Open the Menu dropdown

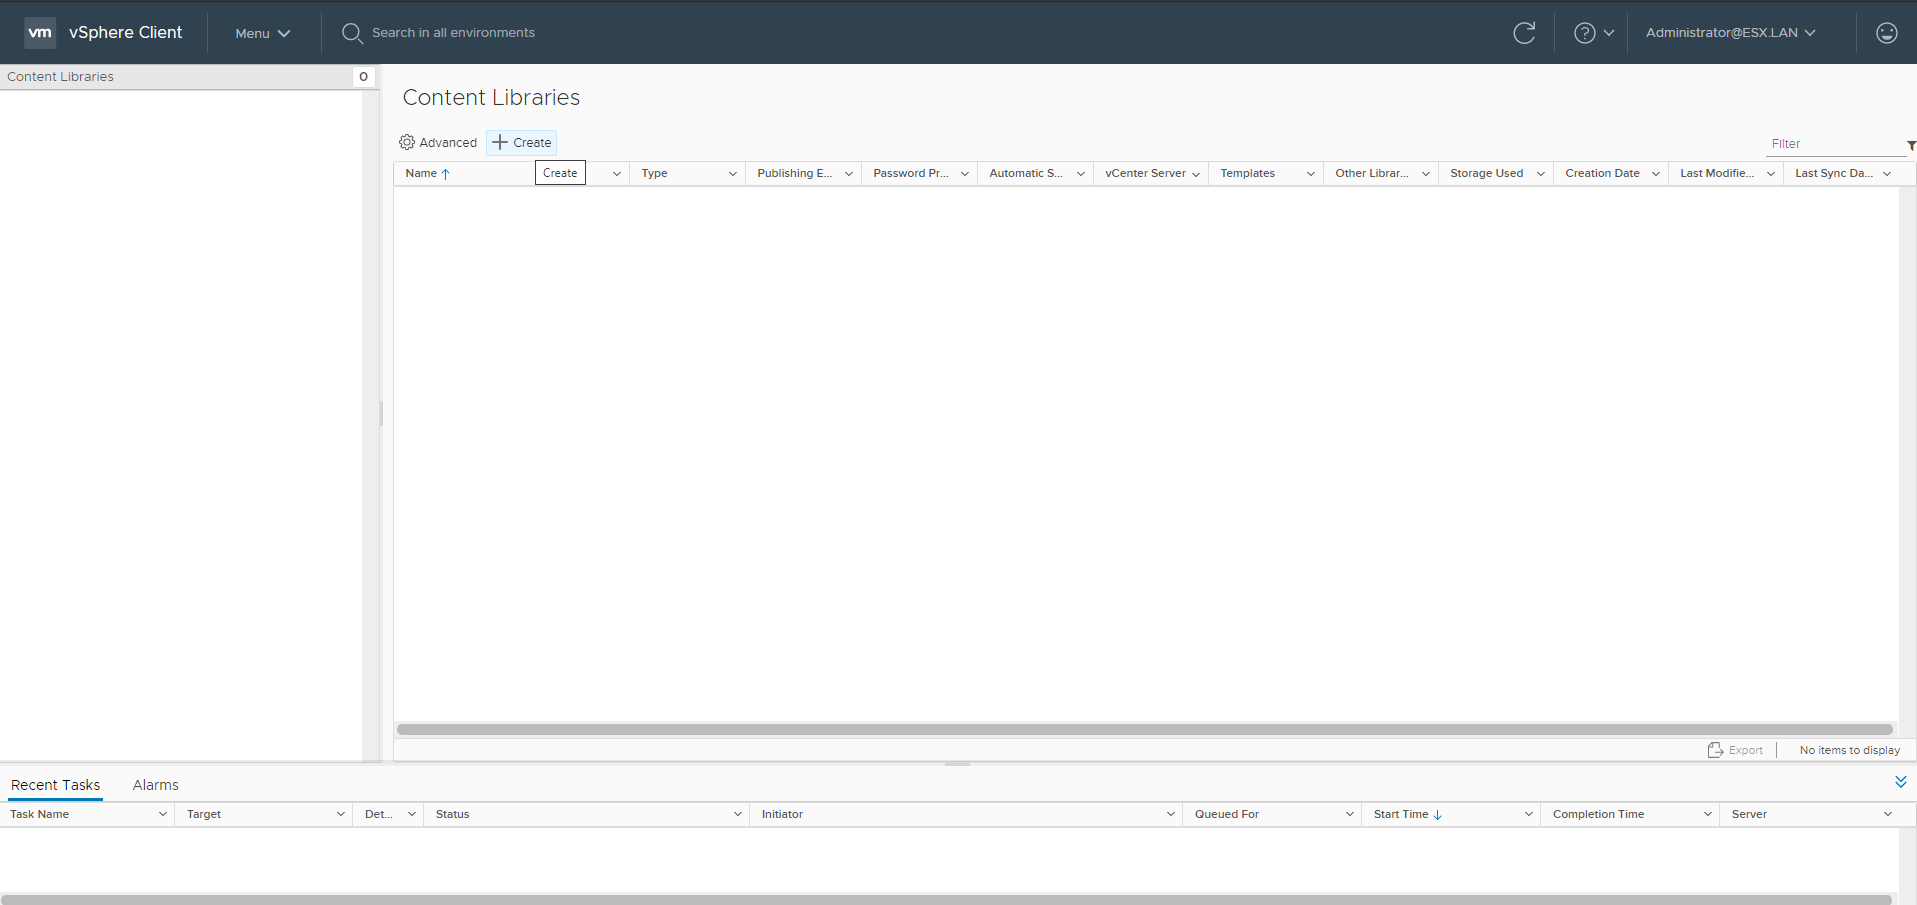262,33
